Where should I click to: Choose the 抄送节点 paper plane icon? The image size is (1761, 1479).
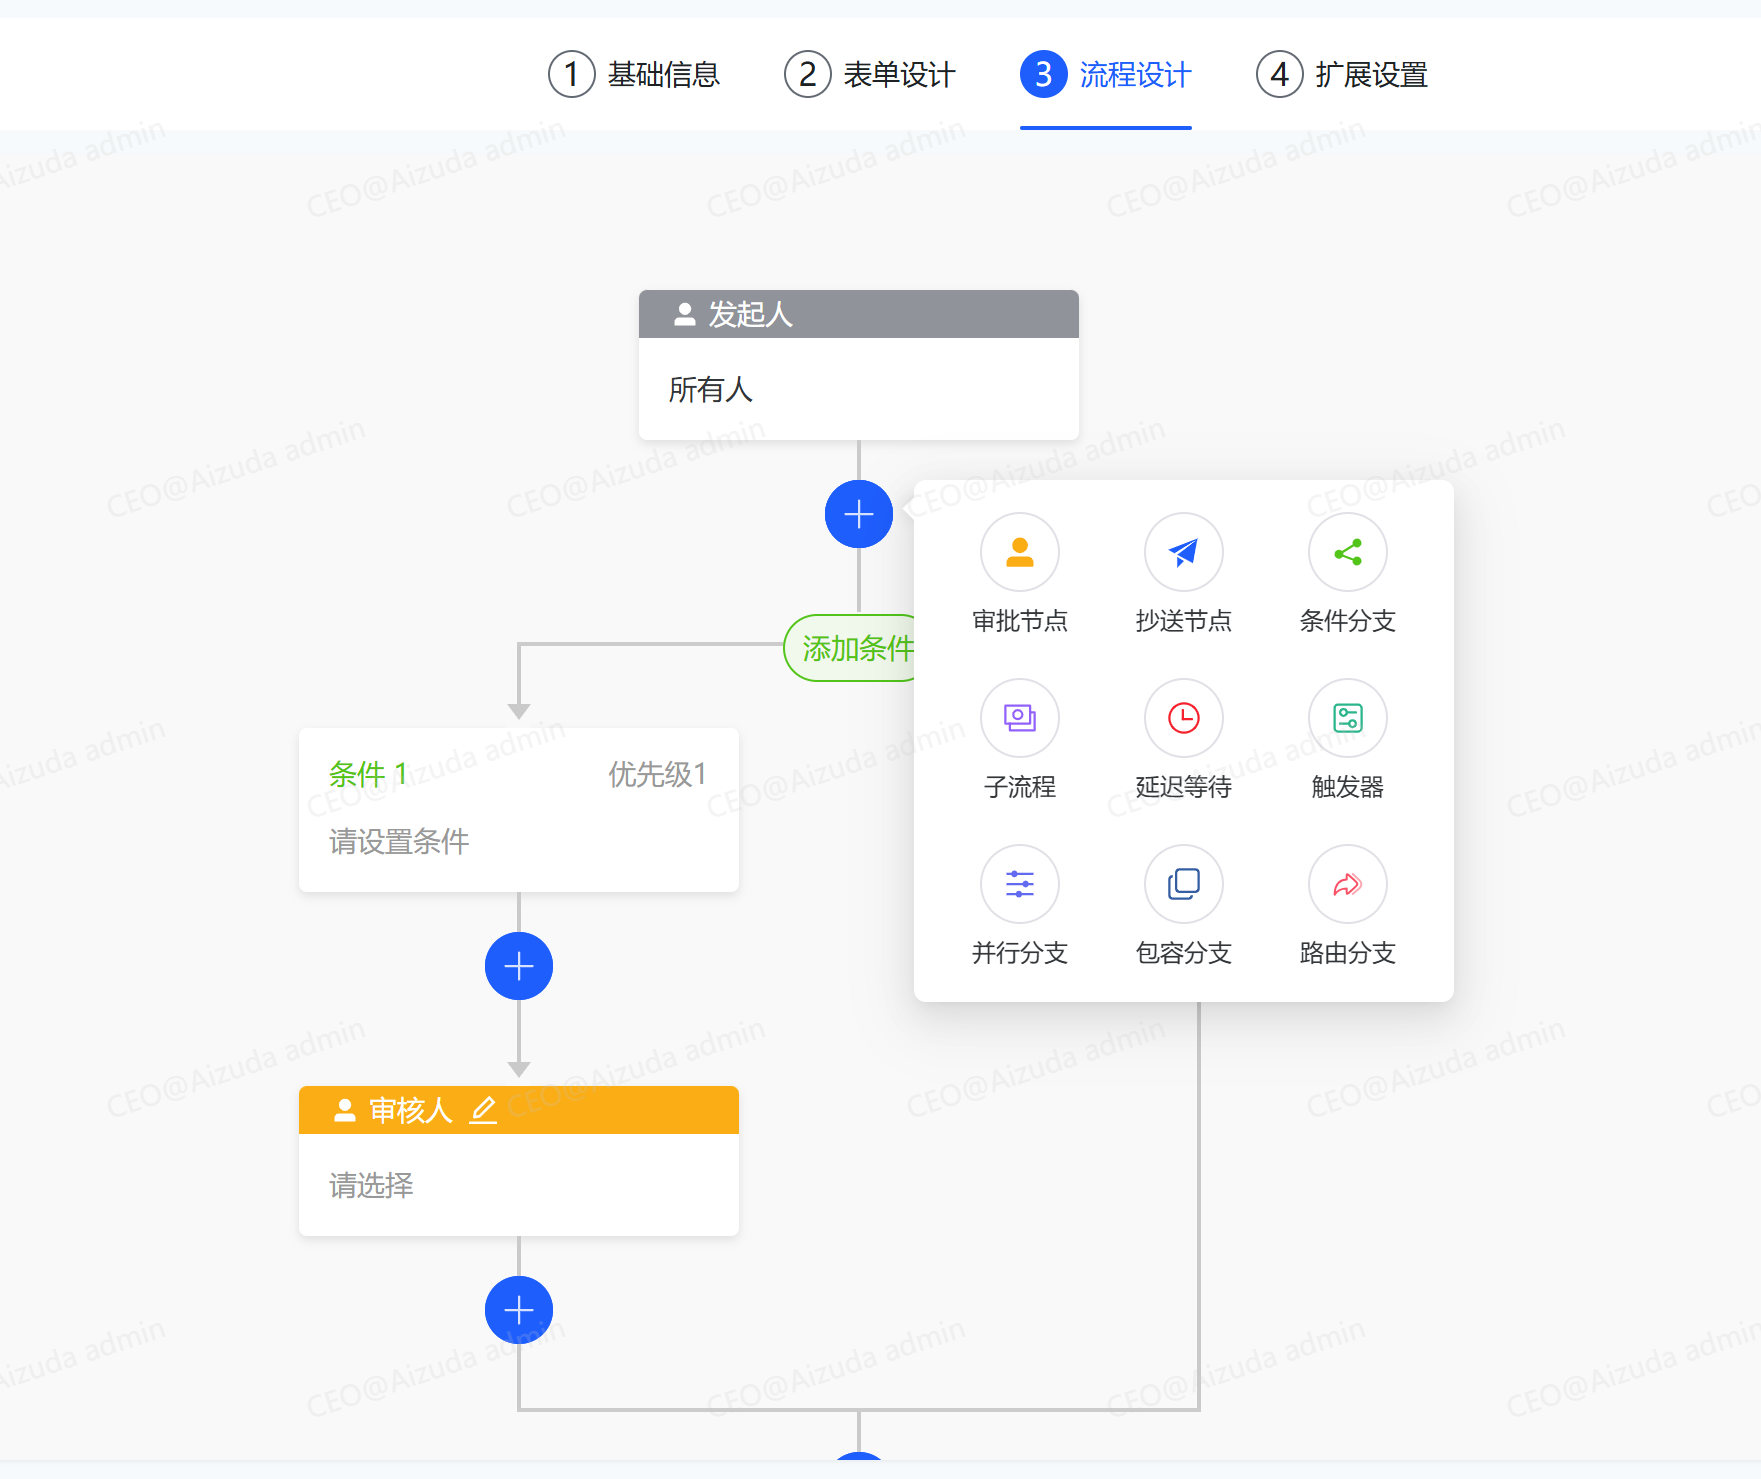click(x=1183, y=552)
